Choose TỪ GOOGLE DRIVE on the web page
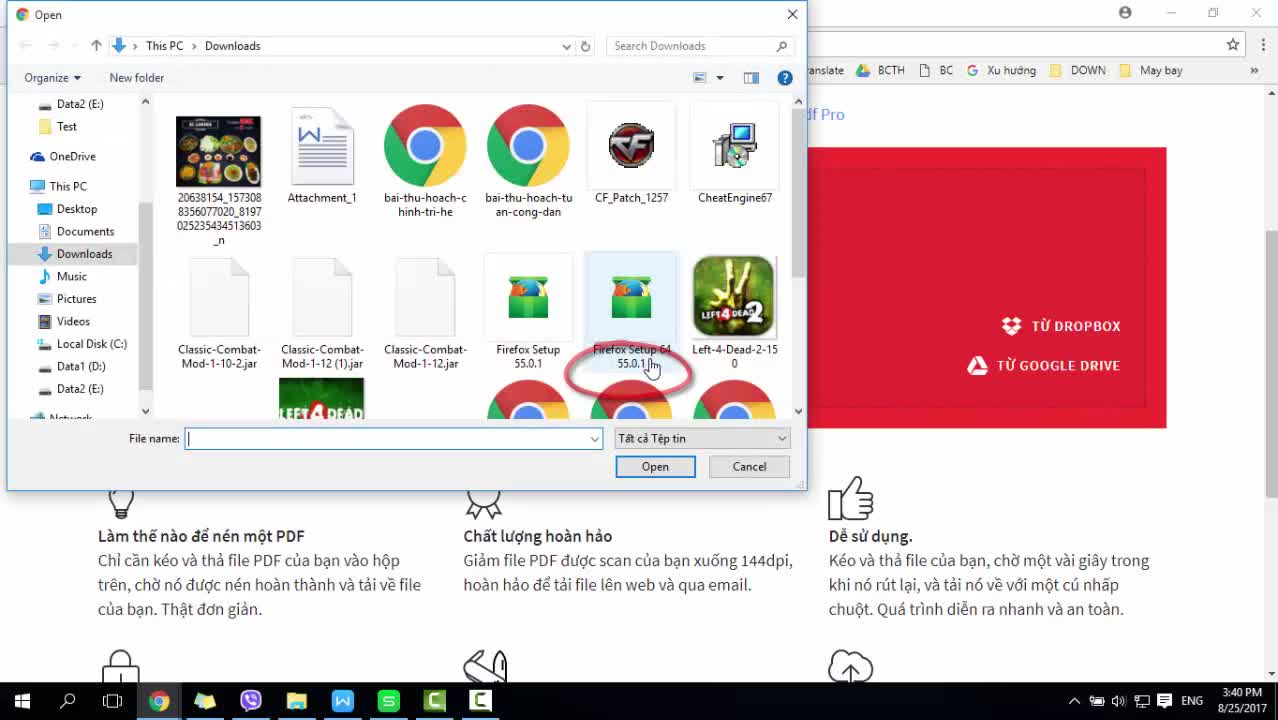 click(1043, 366)
